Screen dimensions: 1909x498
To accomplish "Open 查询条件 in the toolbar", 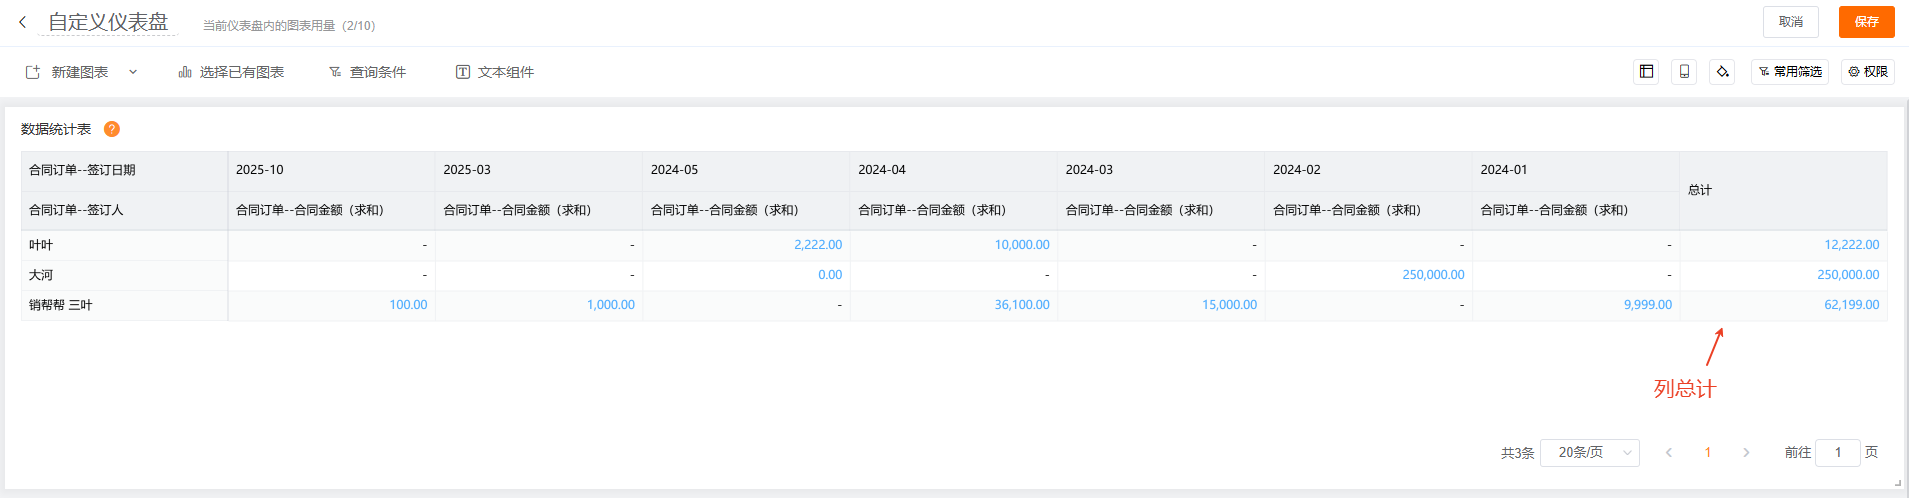I will coord(367,72).
